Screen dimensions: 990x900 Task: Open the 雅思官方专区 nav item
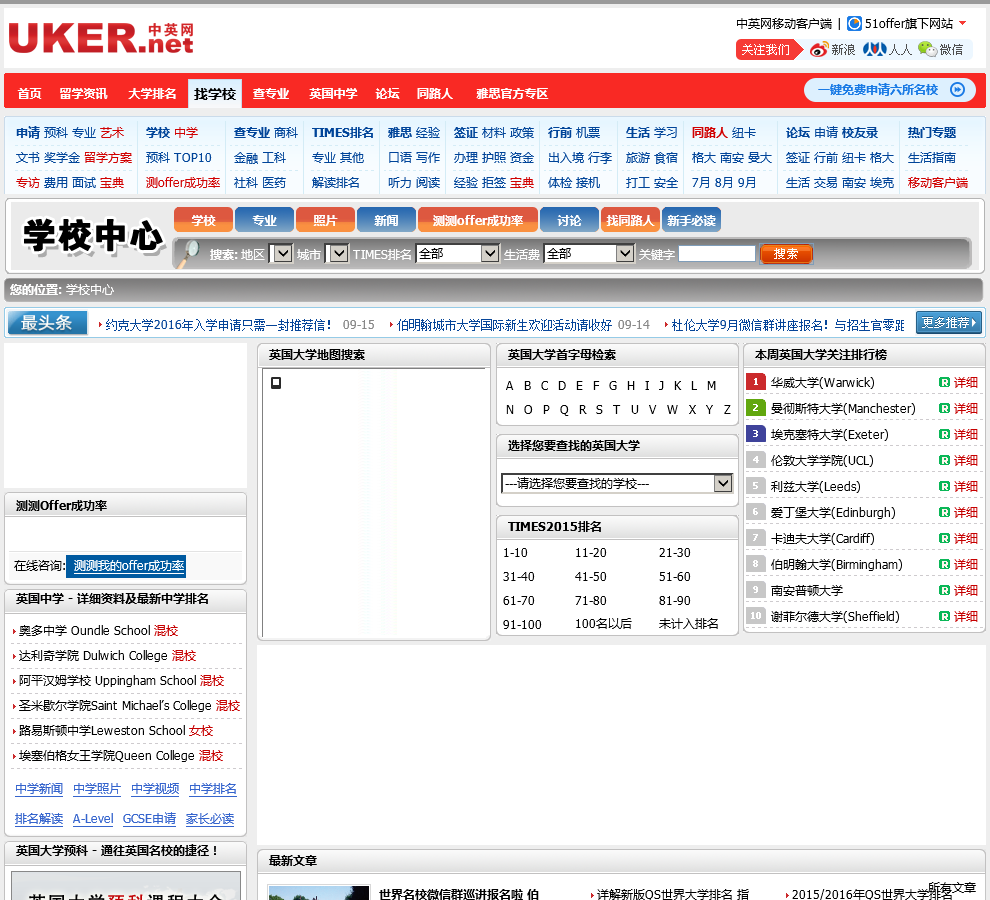coord(512,93)
